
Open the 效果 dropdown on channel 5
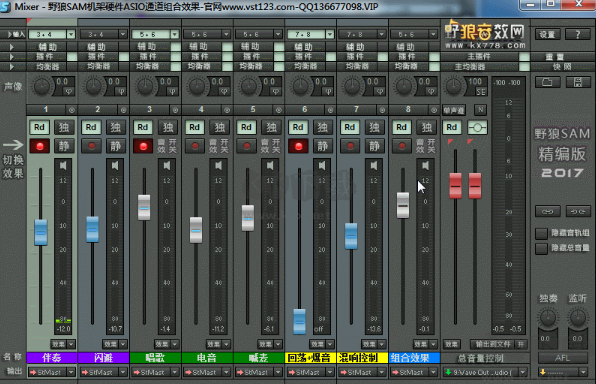click(270, 344)
